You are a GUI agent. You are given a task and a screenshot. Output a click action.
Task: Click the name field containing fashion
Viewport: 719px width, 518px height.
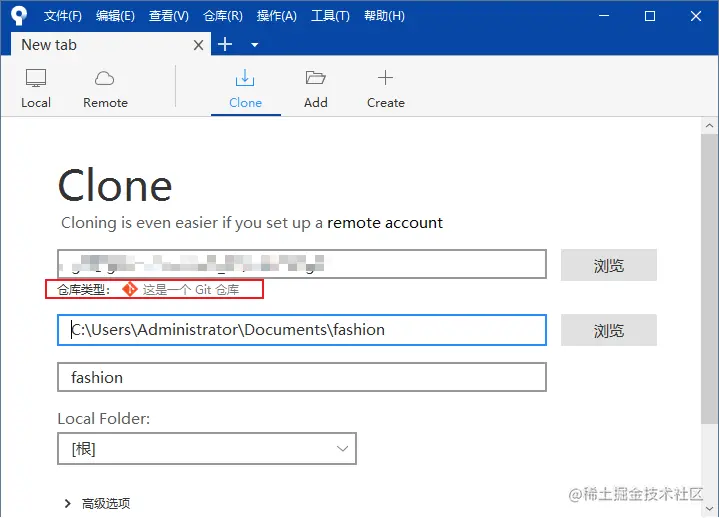click(x=302, y=377)
